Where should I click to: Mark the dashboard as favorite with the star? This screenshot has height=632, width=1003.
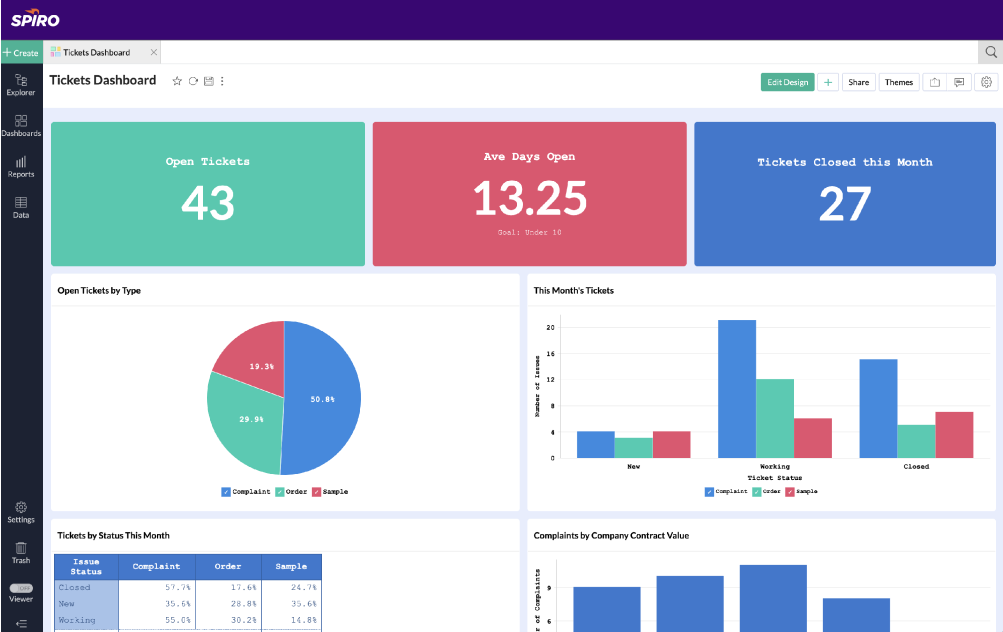pyautogui.click(x=177, y=81)
